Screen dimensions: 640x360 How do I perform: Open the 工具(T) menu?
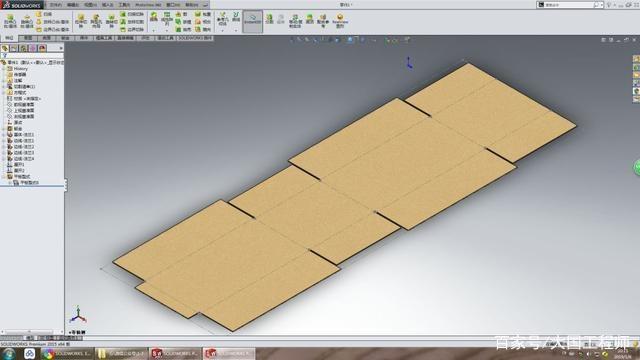click(x=124, y=5)
